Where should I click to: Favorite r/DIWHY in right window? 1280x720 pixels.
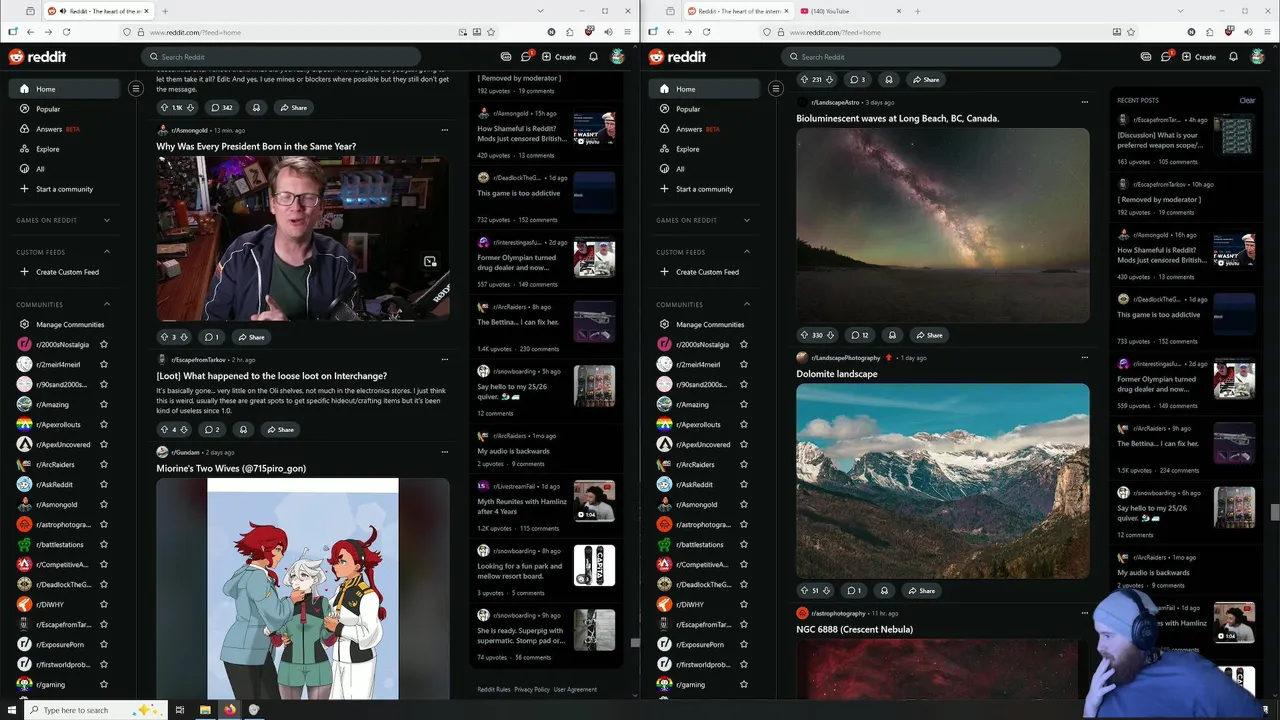pyautogui.click(x=743, y=605)
